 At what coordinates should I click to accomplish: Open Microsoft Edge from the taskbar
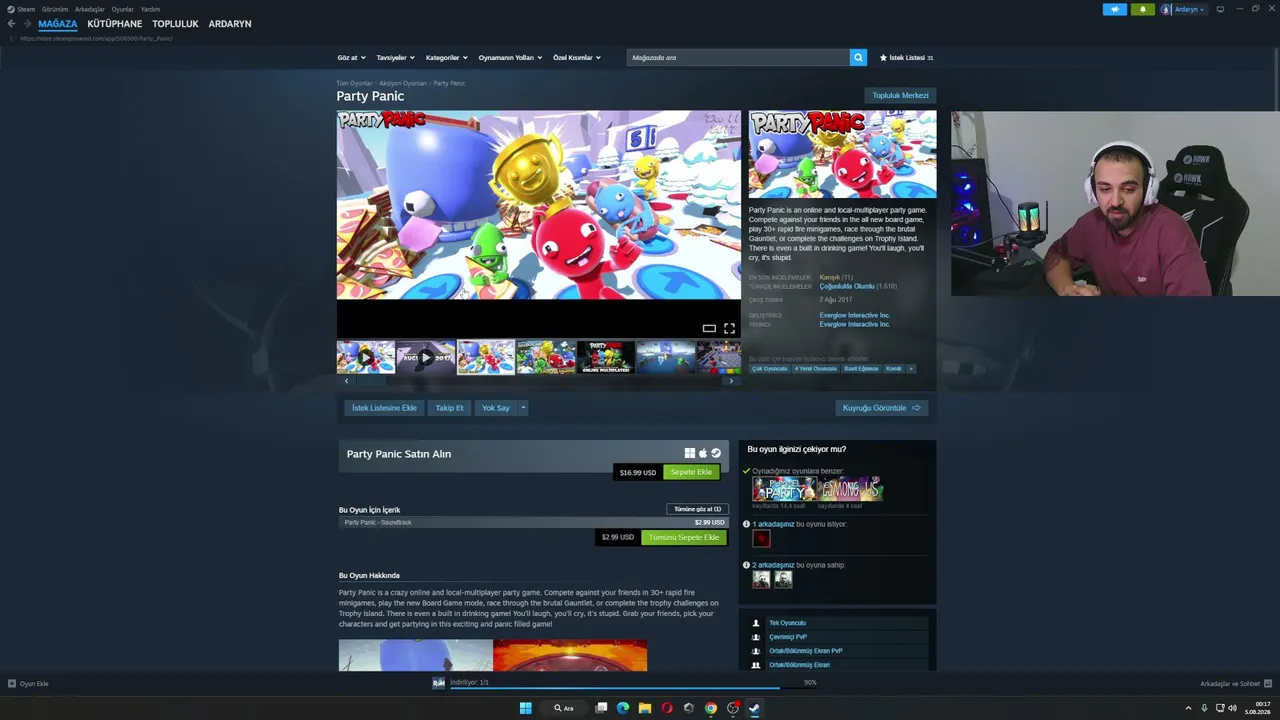[x=623, y=708]
